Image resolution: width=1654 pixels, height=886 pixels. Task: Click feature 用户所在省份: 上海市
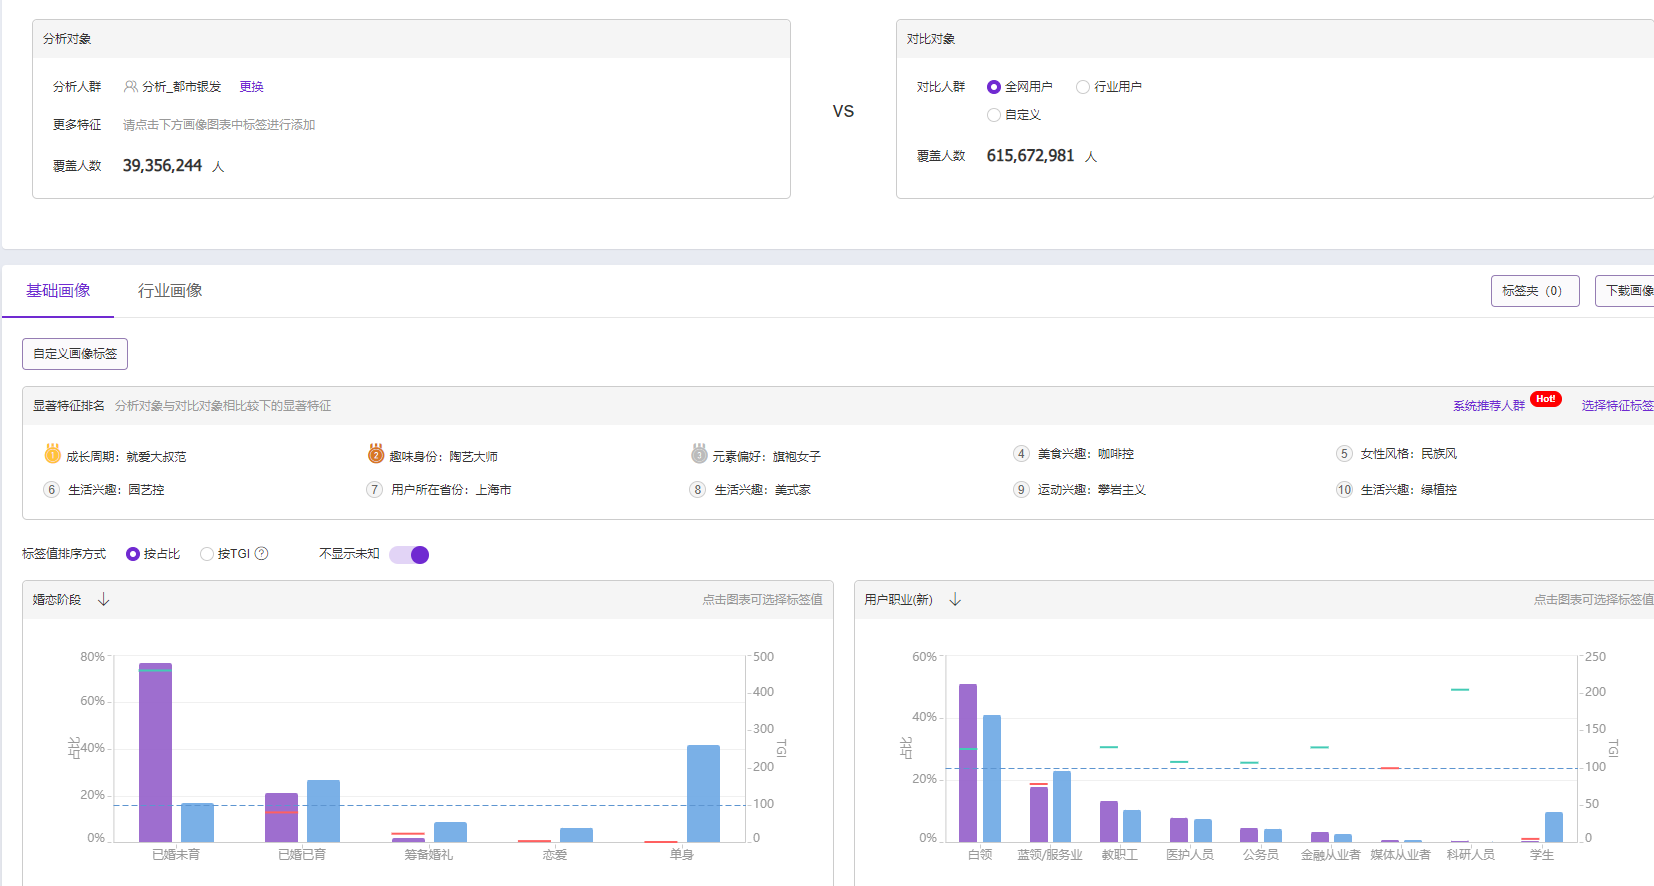click(451, 490)
